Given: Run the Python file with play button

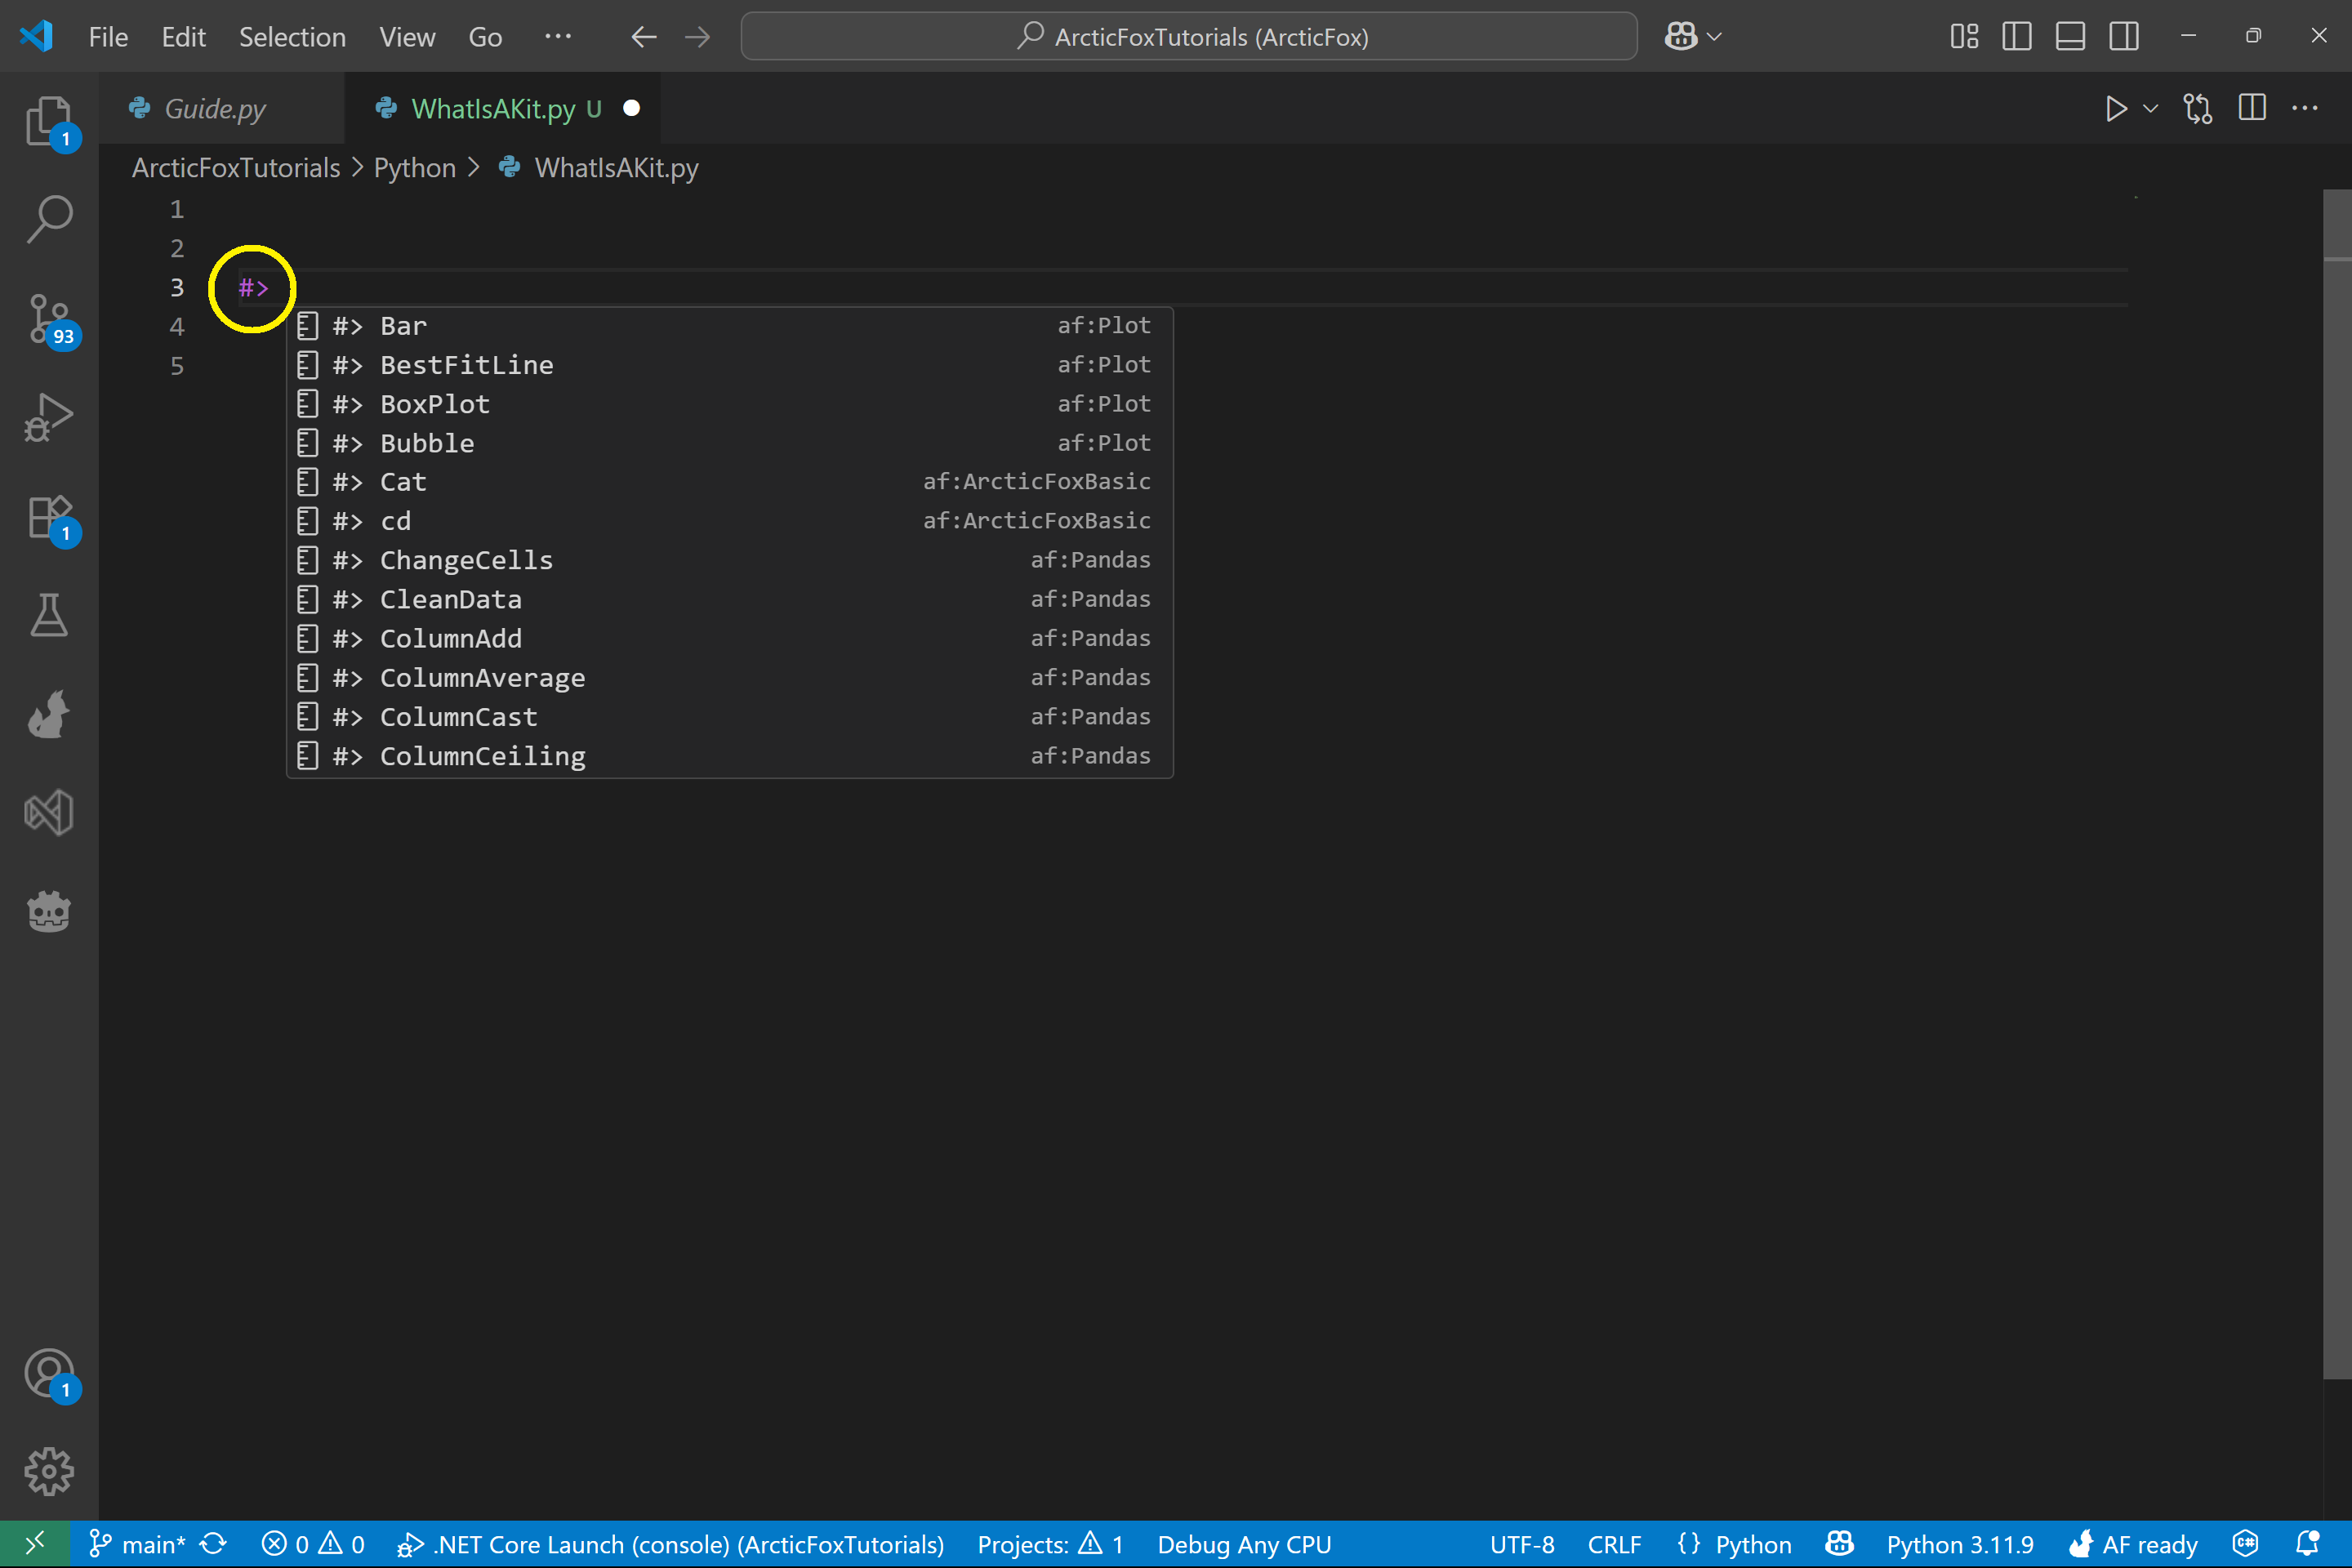Looking at the screenshot, I should point(2115,108).
